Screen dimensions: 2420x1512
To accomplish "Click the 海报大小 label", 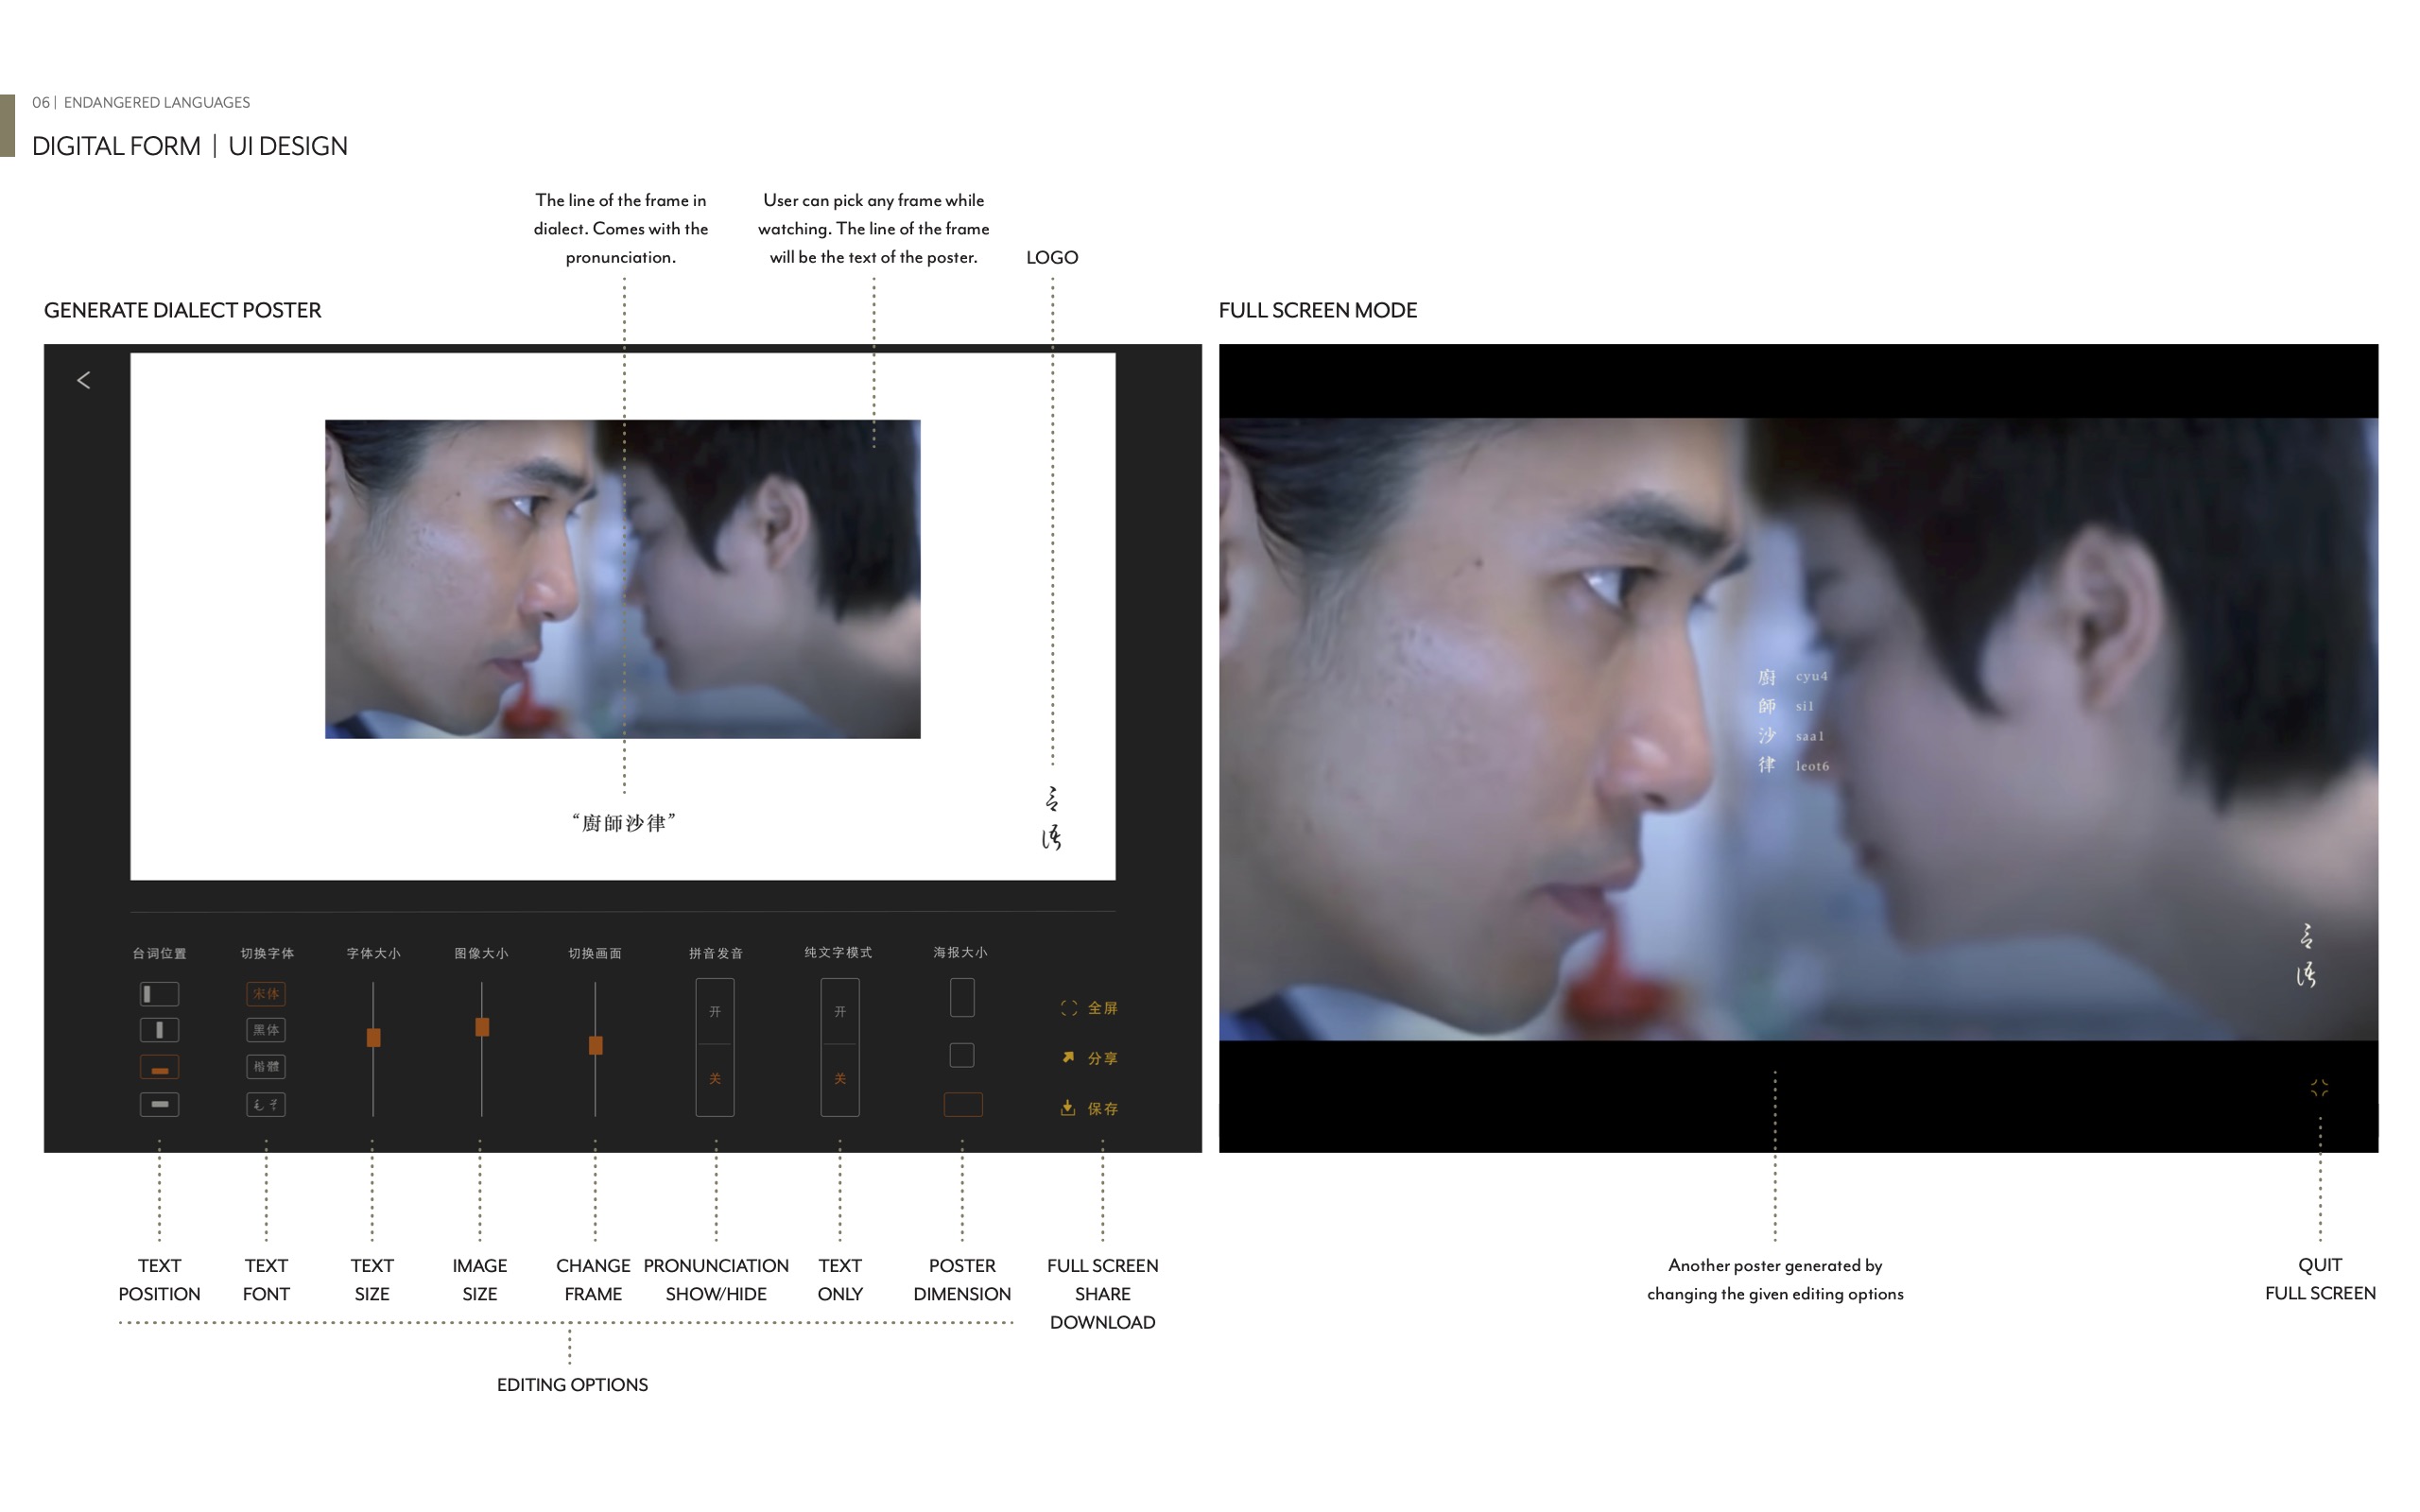I will pyautogui.click(x=960, y=952).
